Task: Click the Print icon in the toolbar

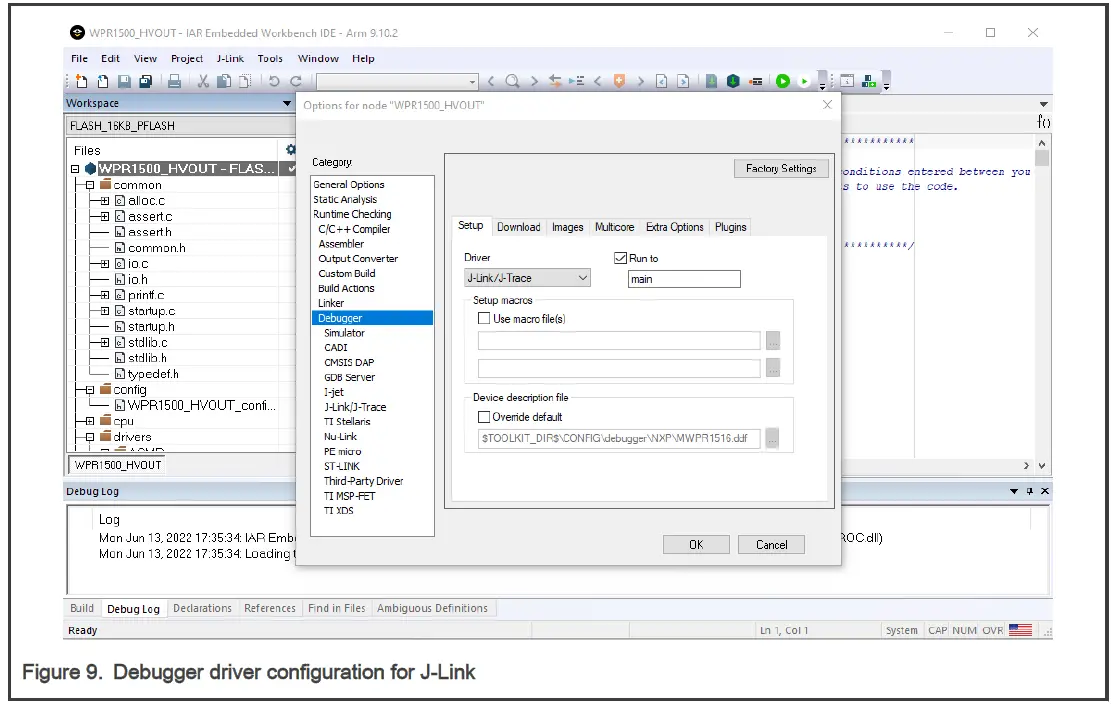Action: click(x=174, y=81)
